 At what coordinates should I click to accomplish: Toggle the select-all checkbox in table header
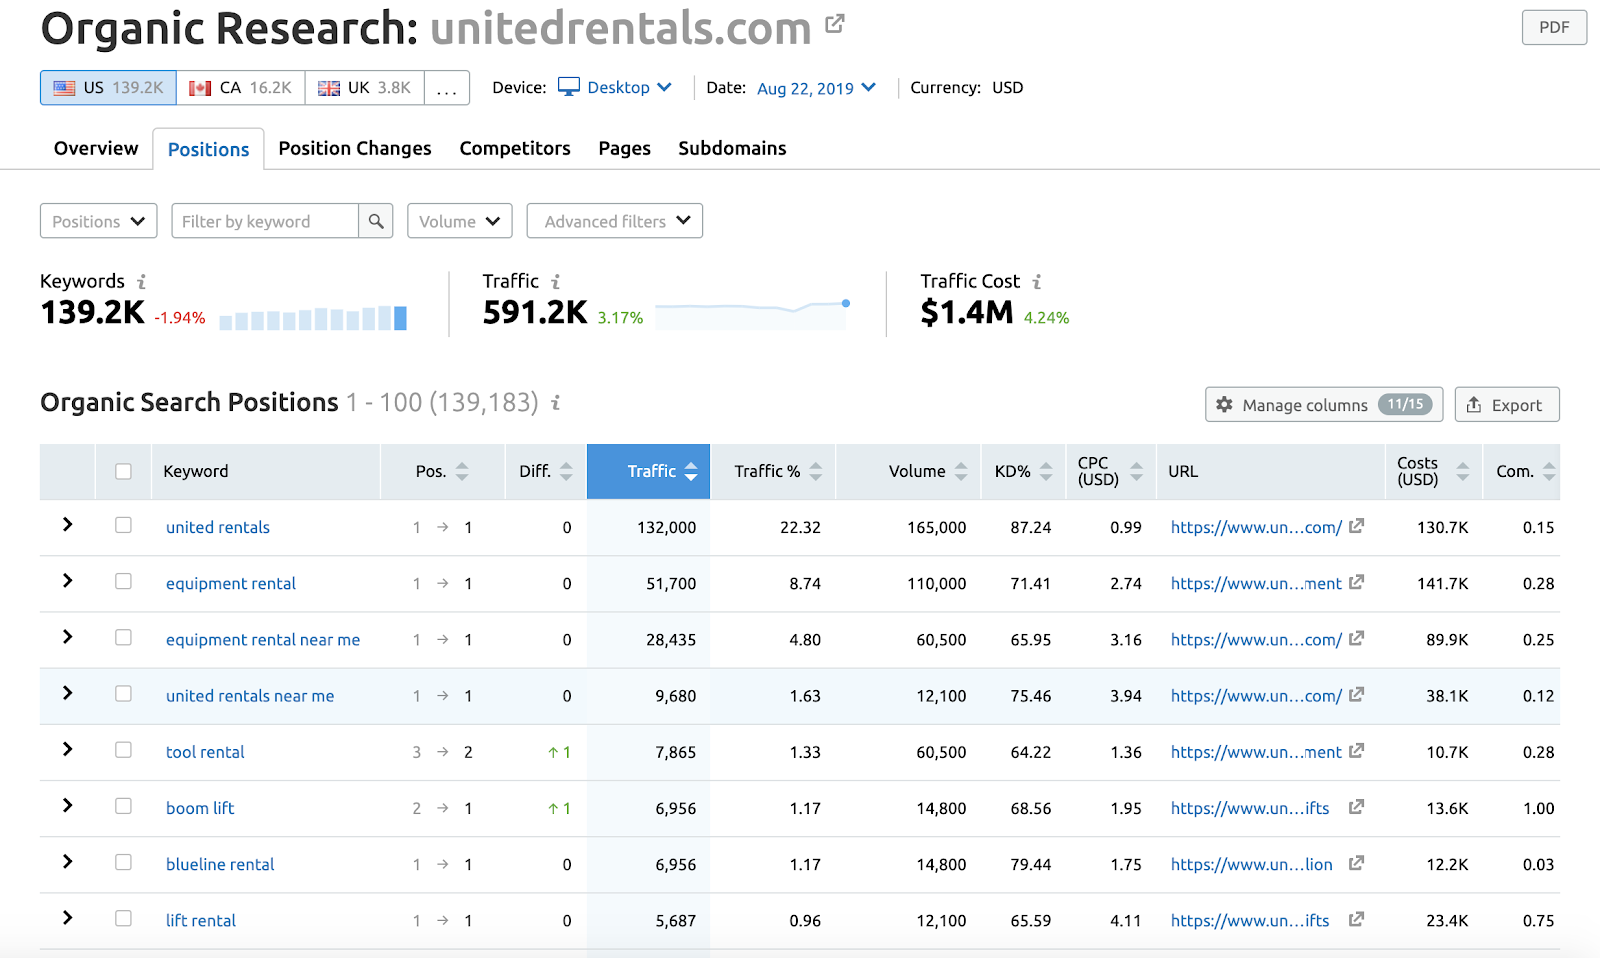coord(123,471)
